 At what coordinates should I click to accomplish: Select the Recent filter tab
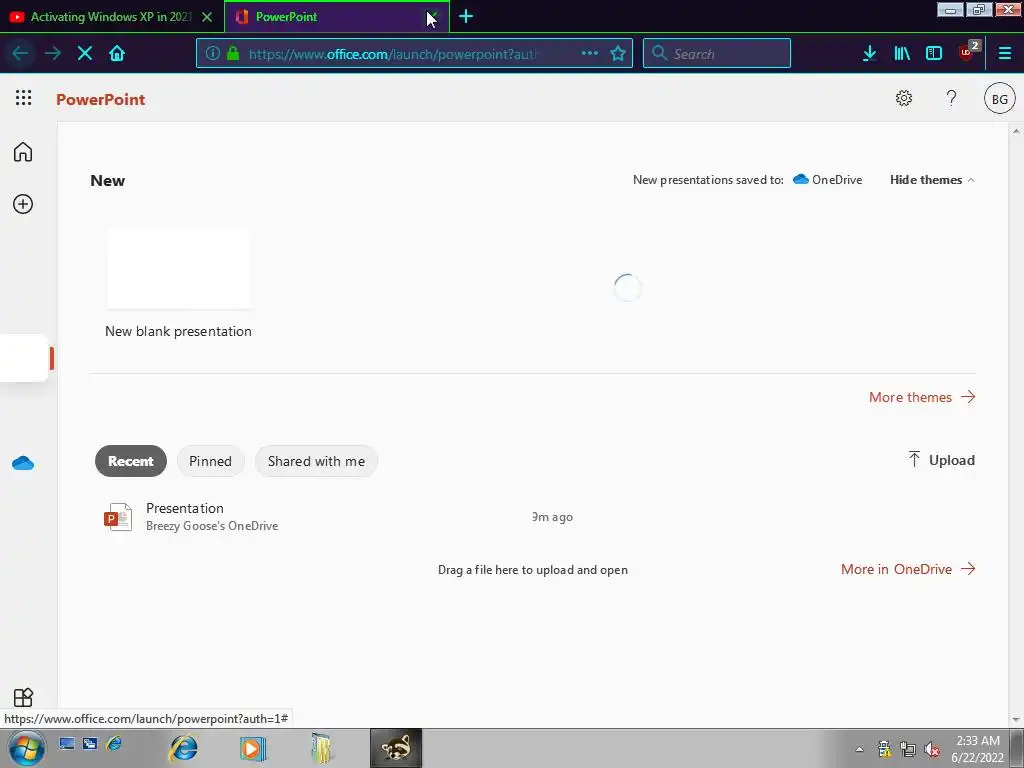pos(131,461)
